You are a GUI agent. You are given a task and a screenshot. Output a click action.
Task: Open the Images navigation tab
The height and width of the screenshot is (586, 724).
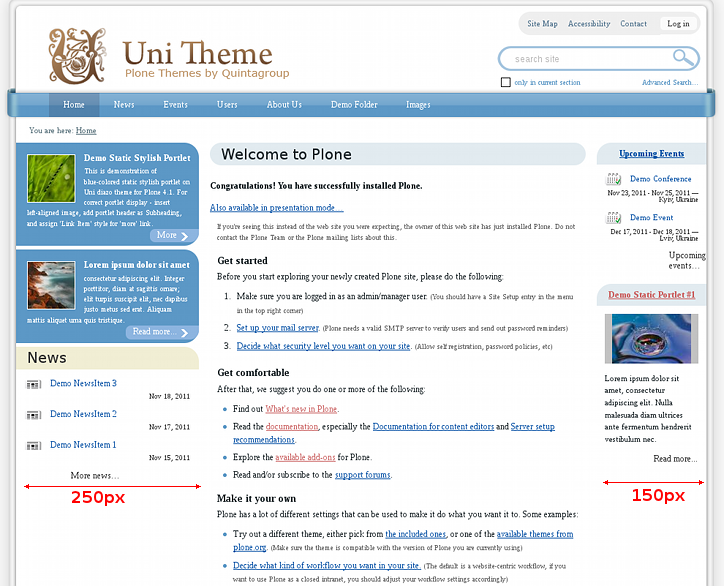point(418,105)
